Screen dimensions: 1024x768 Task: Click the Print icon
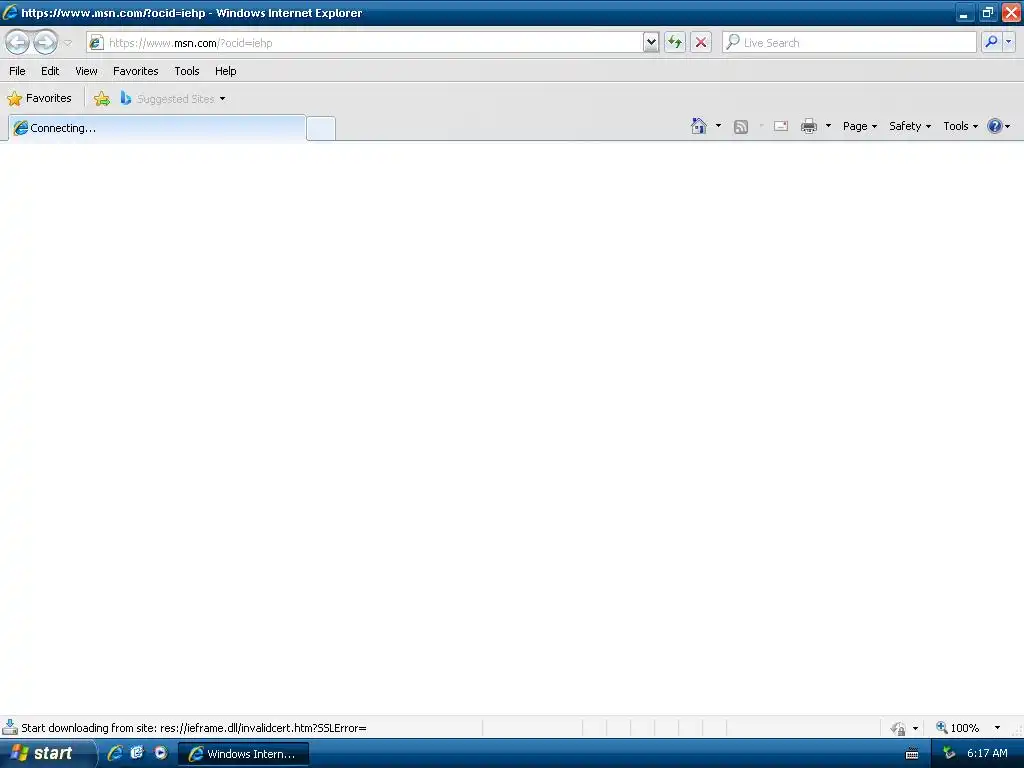[x=809, y=126]
